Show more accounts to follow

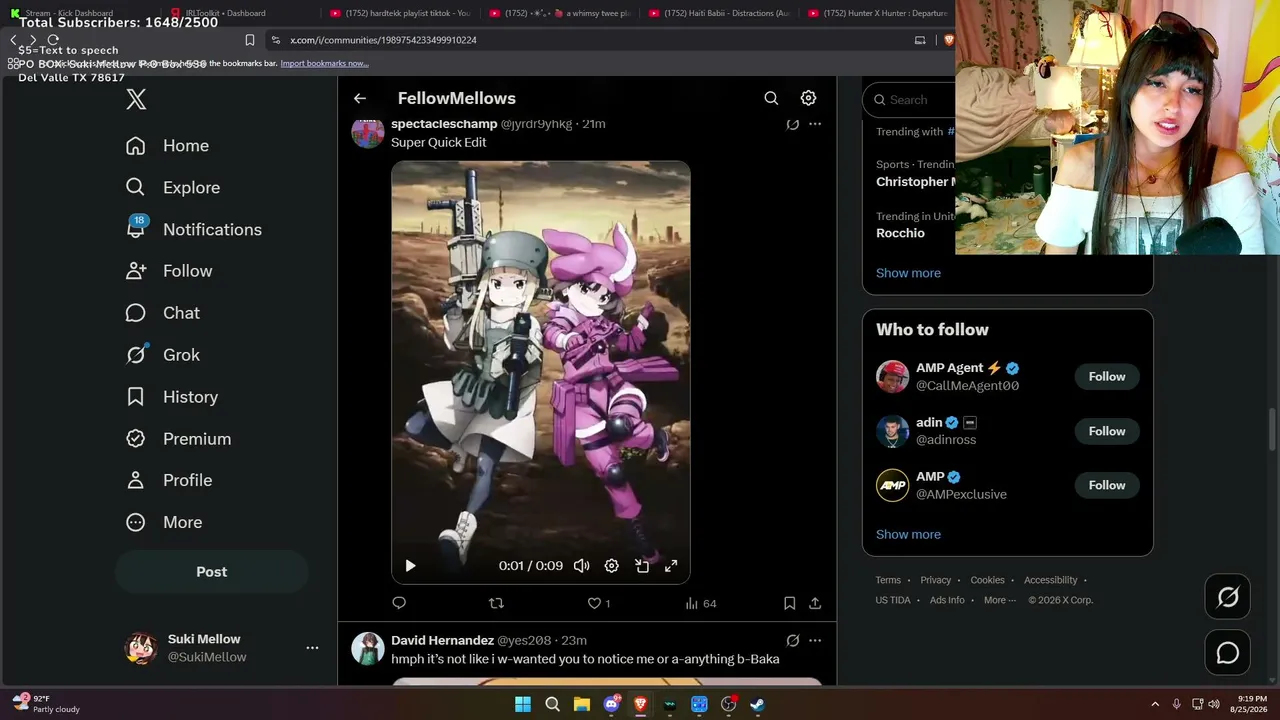point(908,534)
